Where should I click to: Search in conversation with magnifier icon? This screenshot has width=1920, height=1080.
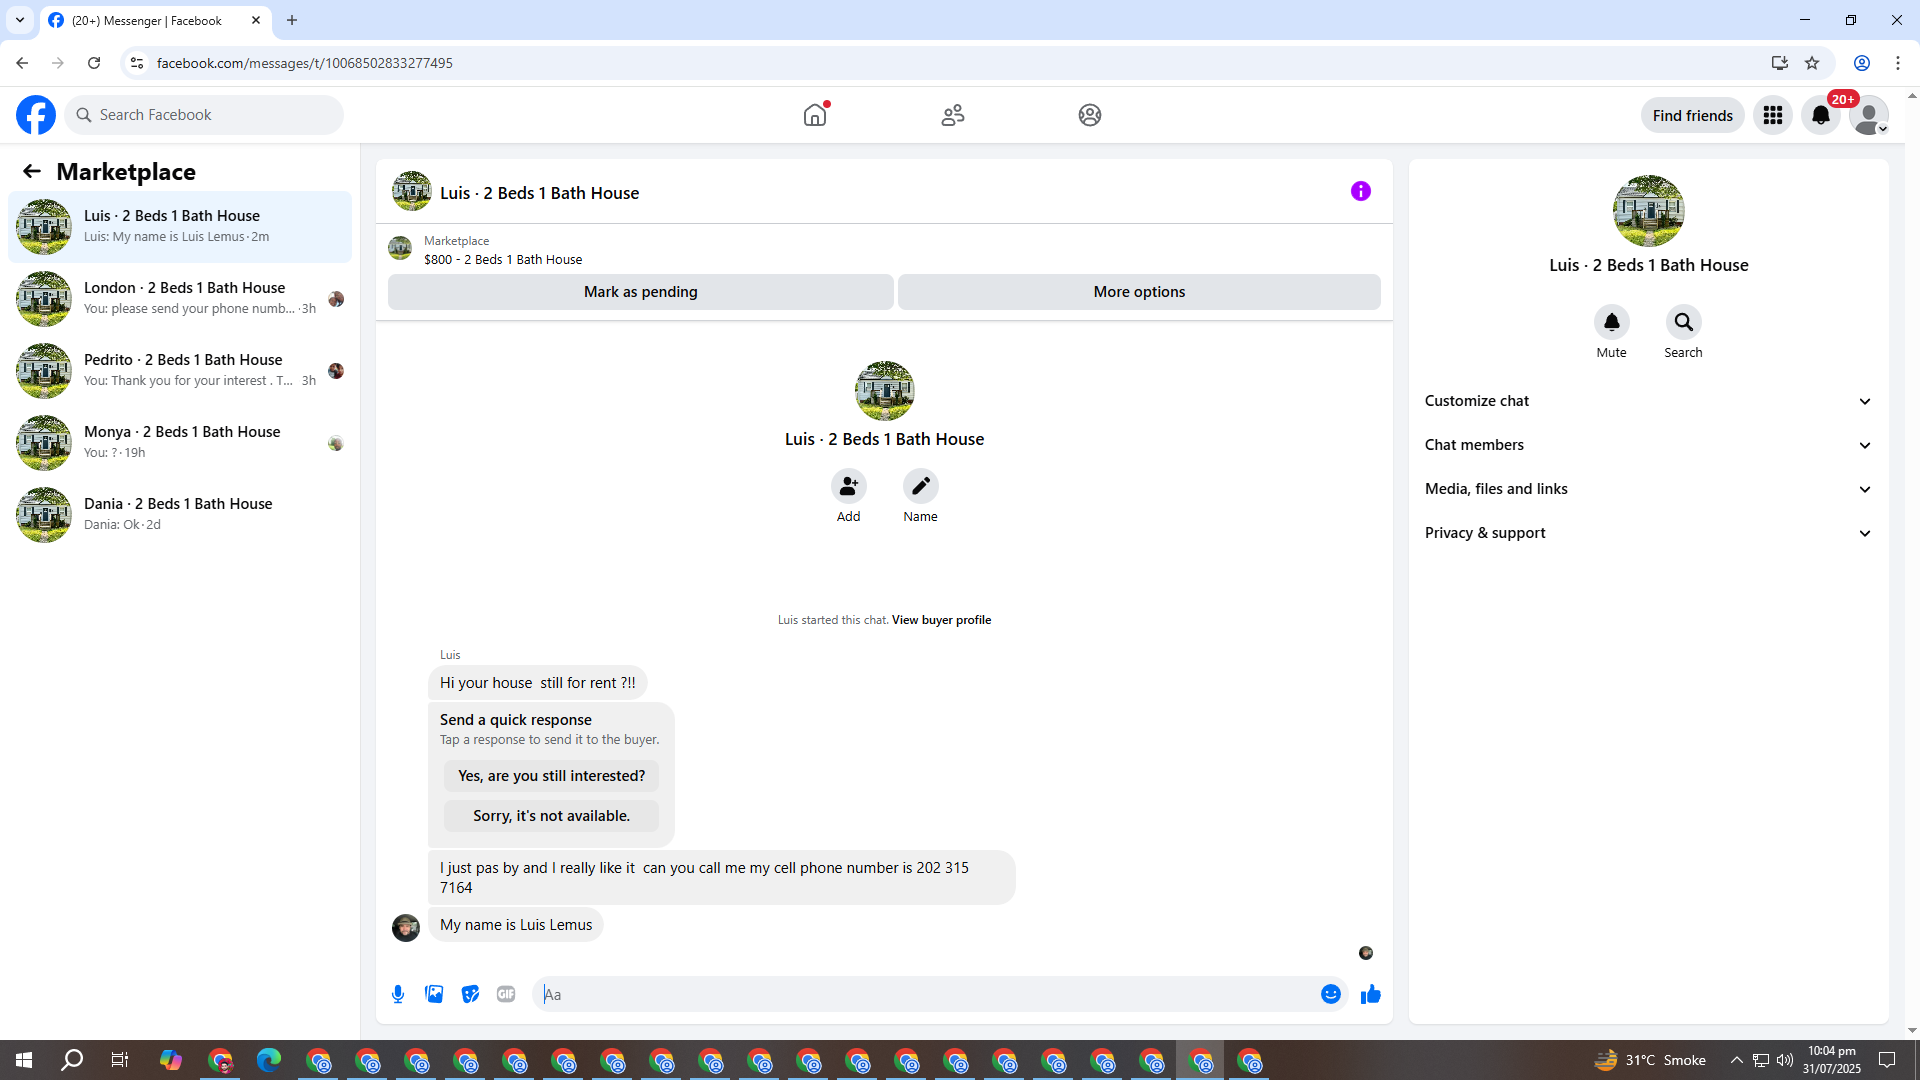pyautogui.click(x=1683, y=322)
